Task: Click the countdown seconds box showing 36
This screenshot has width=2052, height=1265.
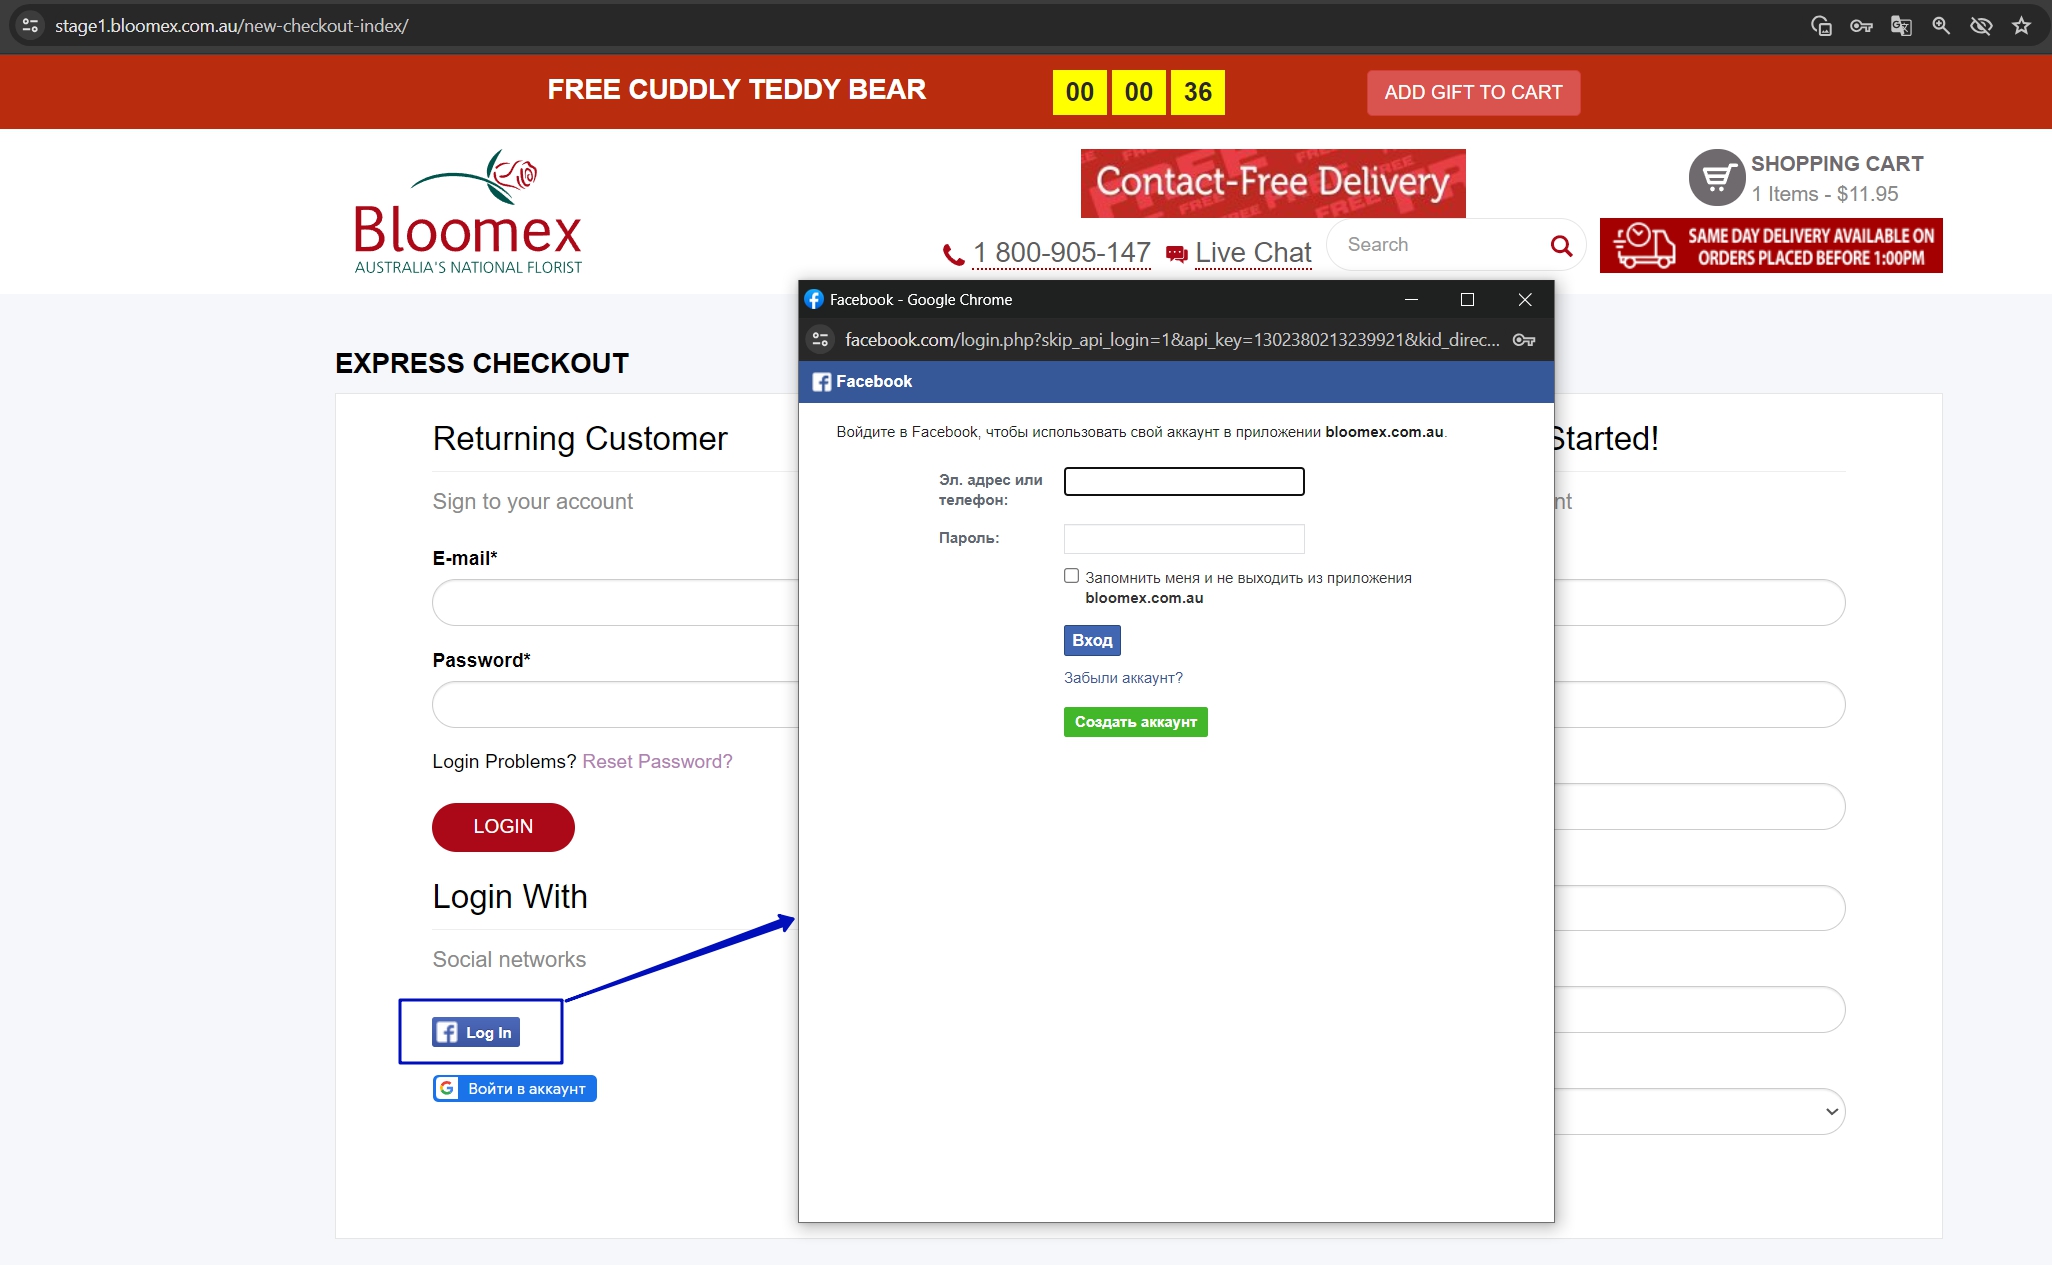Action: (x=1198, y=92)
